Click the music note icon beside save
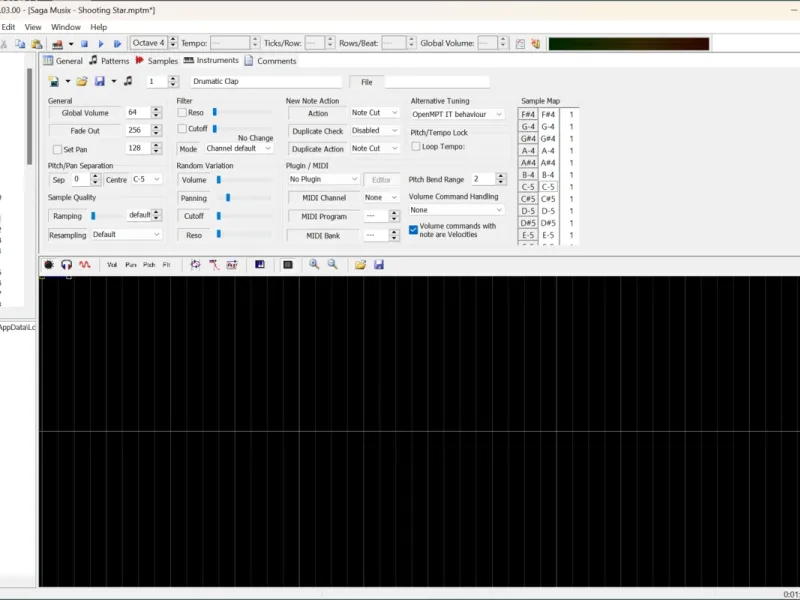This screenshot has height=600, width=800. coord(129,81)
